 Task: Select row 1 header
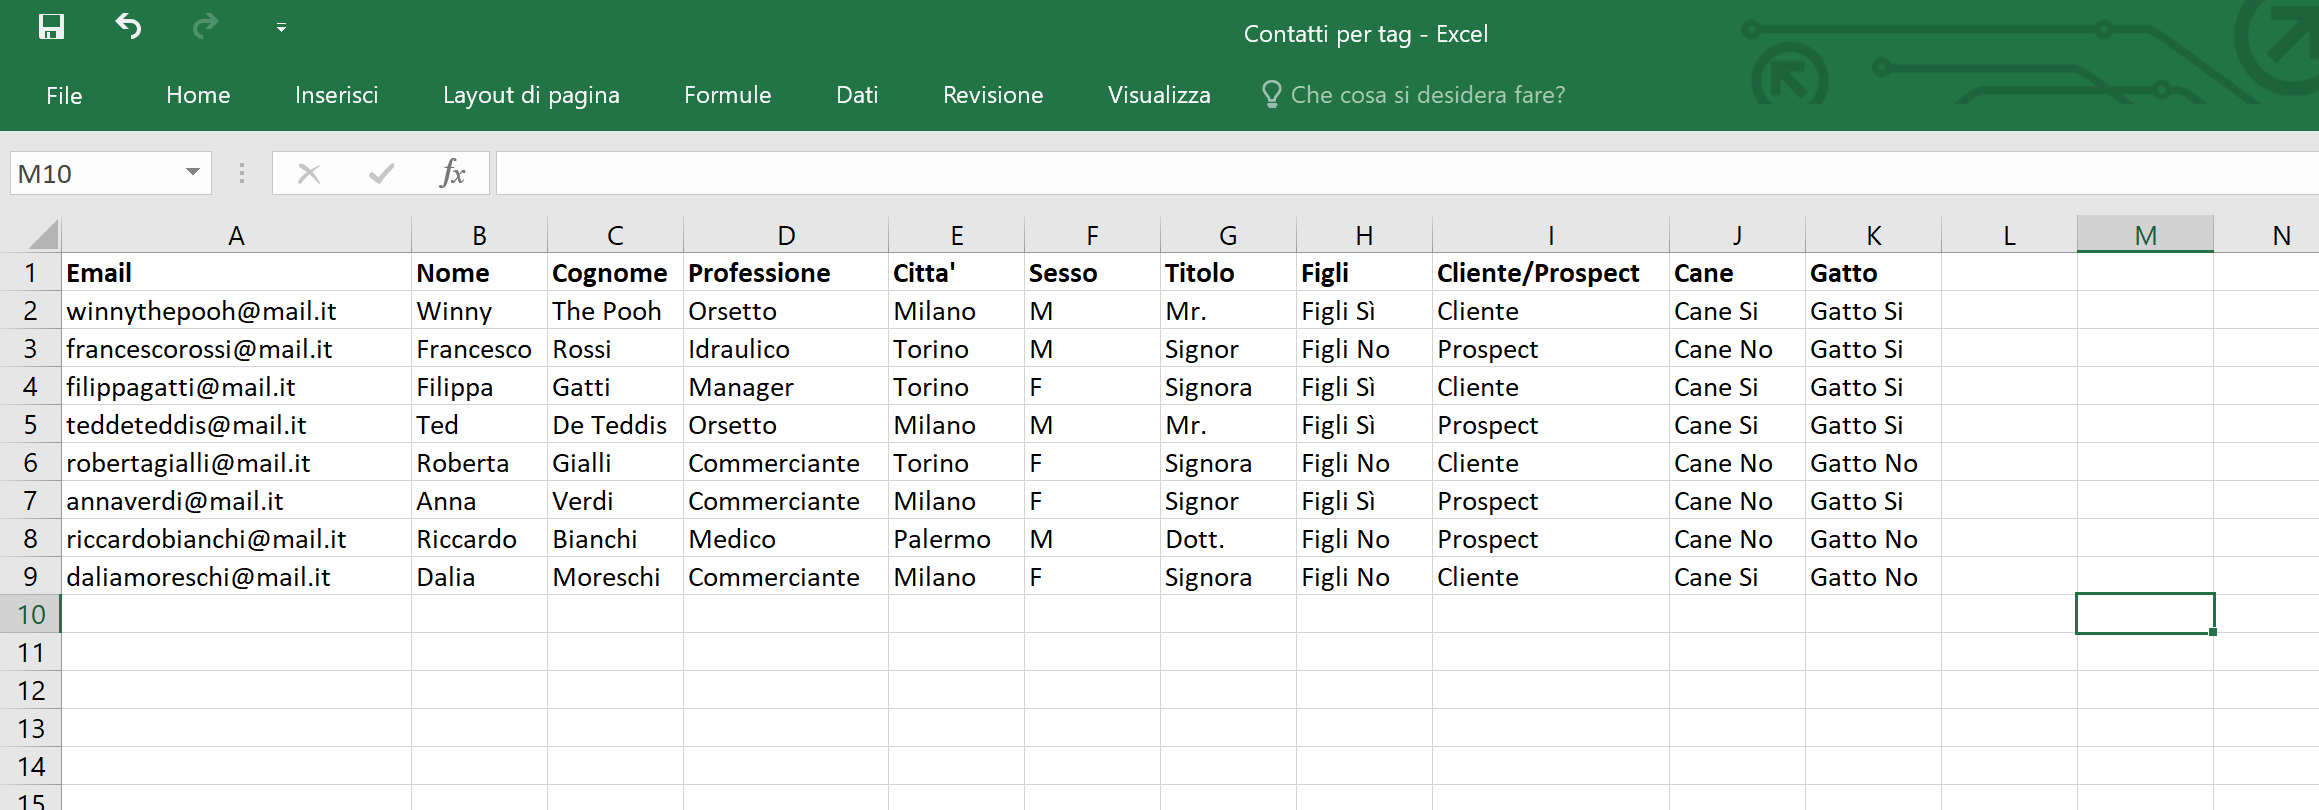point(30,273)
